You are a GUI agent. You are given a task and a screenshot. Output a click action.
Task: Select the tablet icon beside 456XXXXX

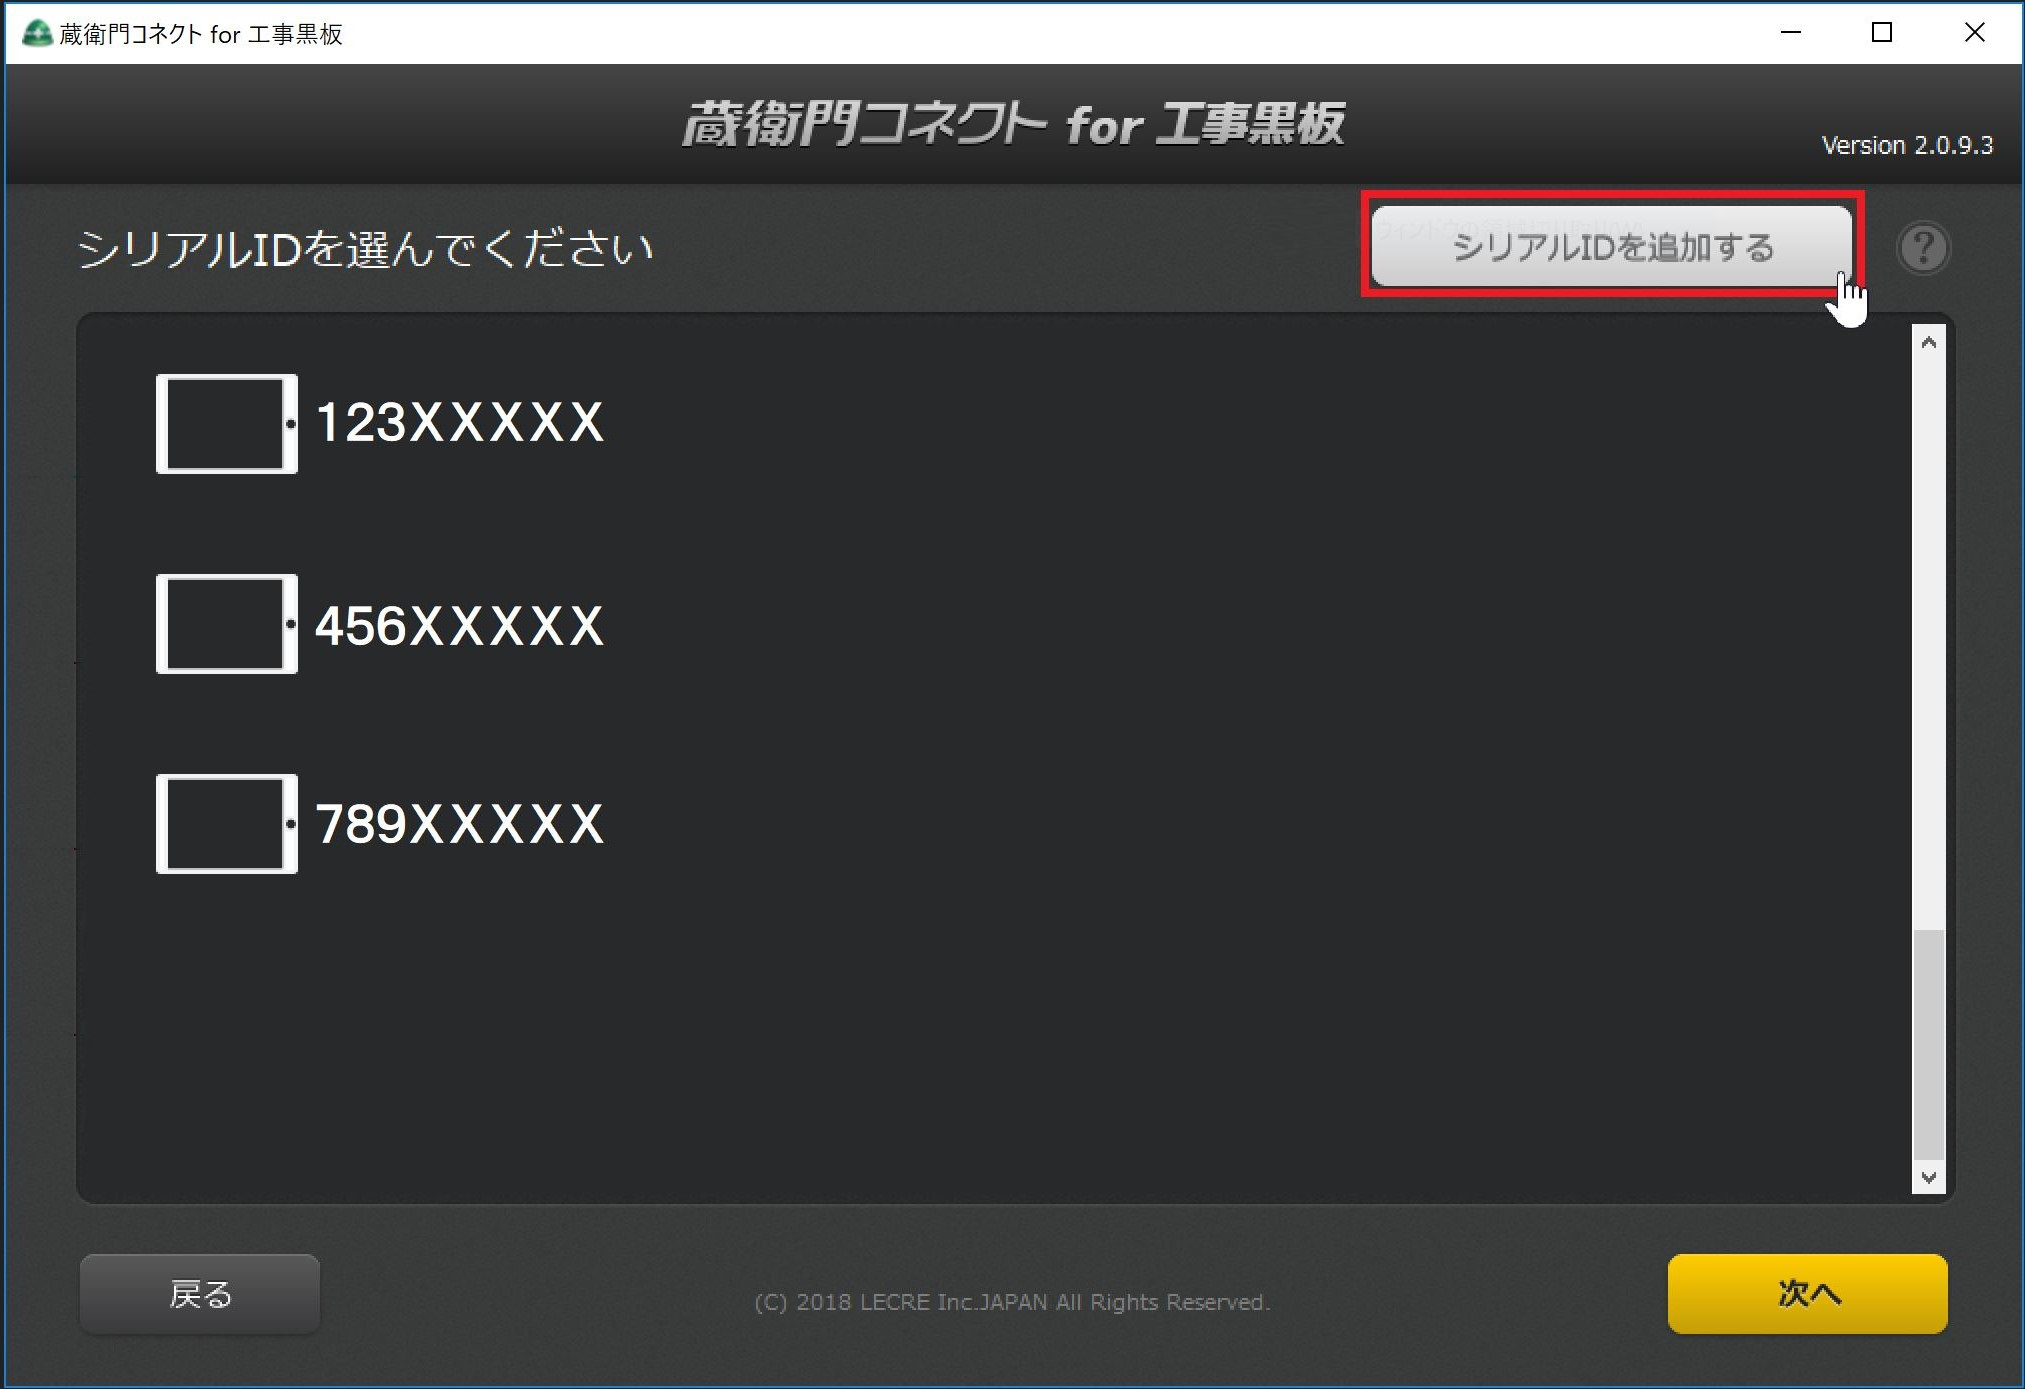point(227,623)
